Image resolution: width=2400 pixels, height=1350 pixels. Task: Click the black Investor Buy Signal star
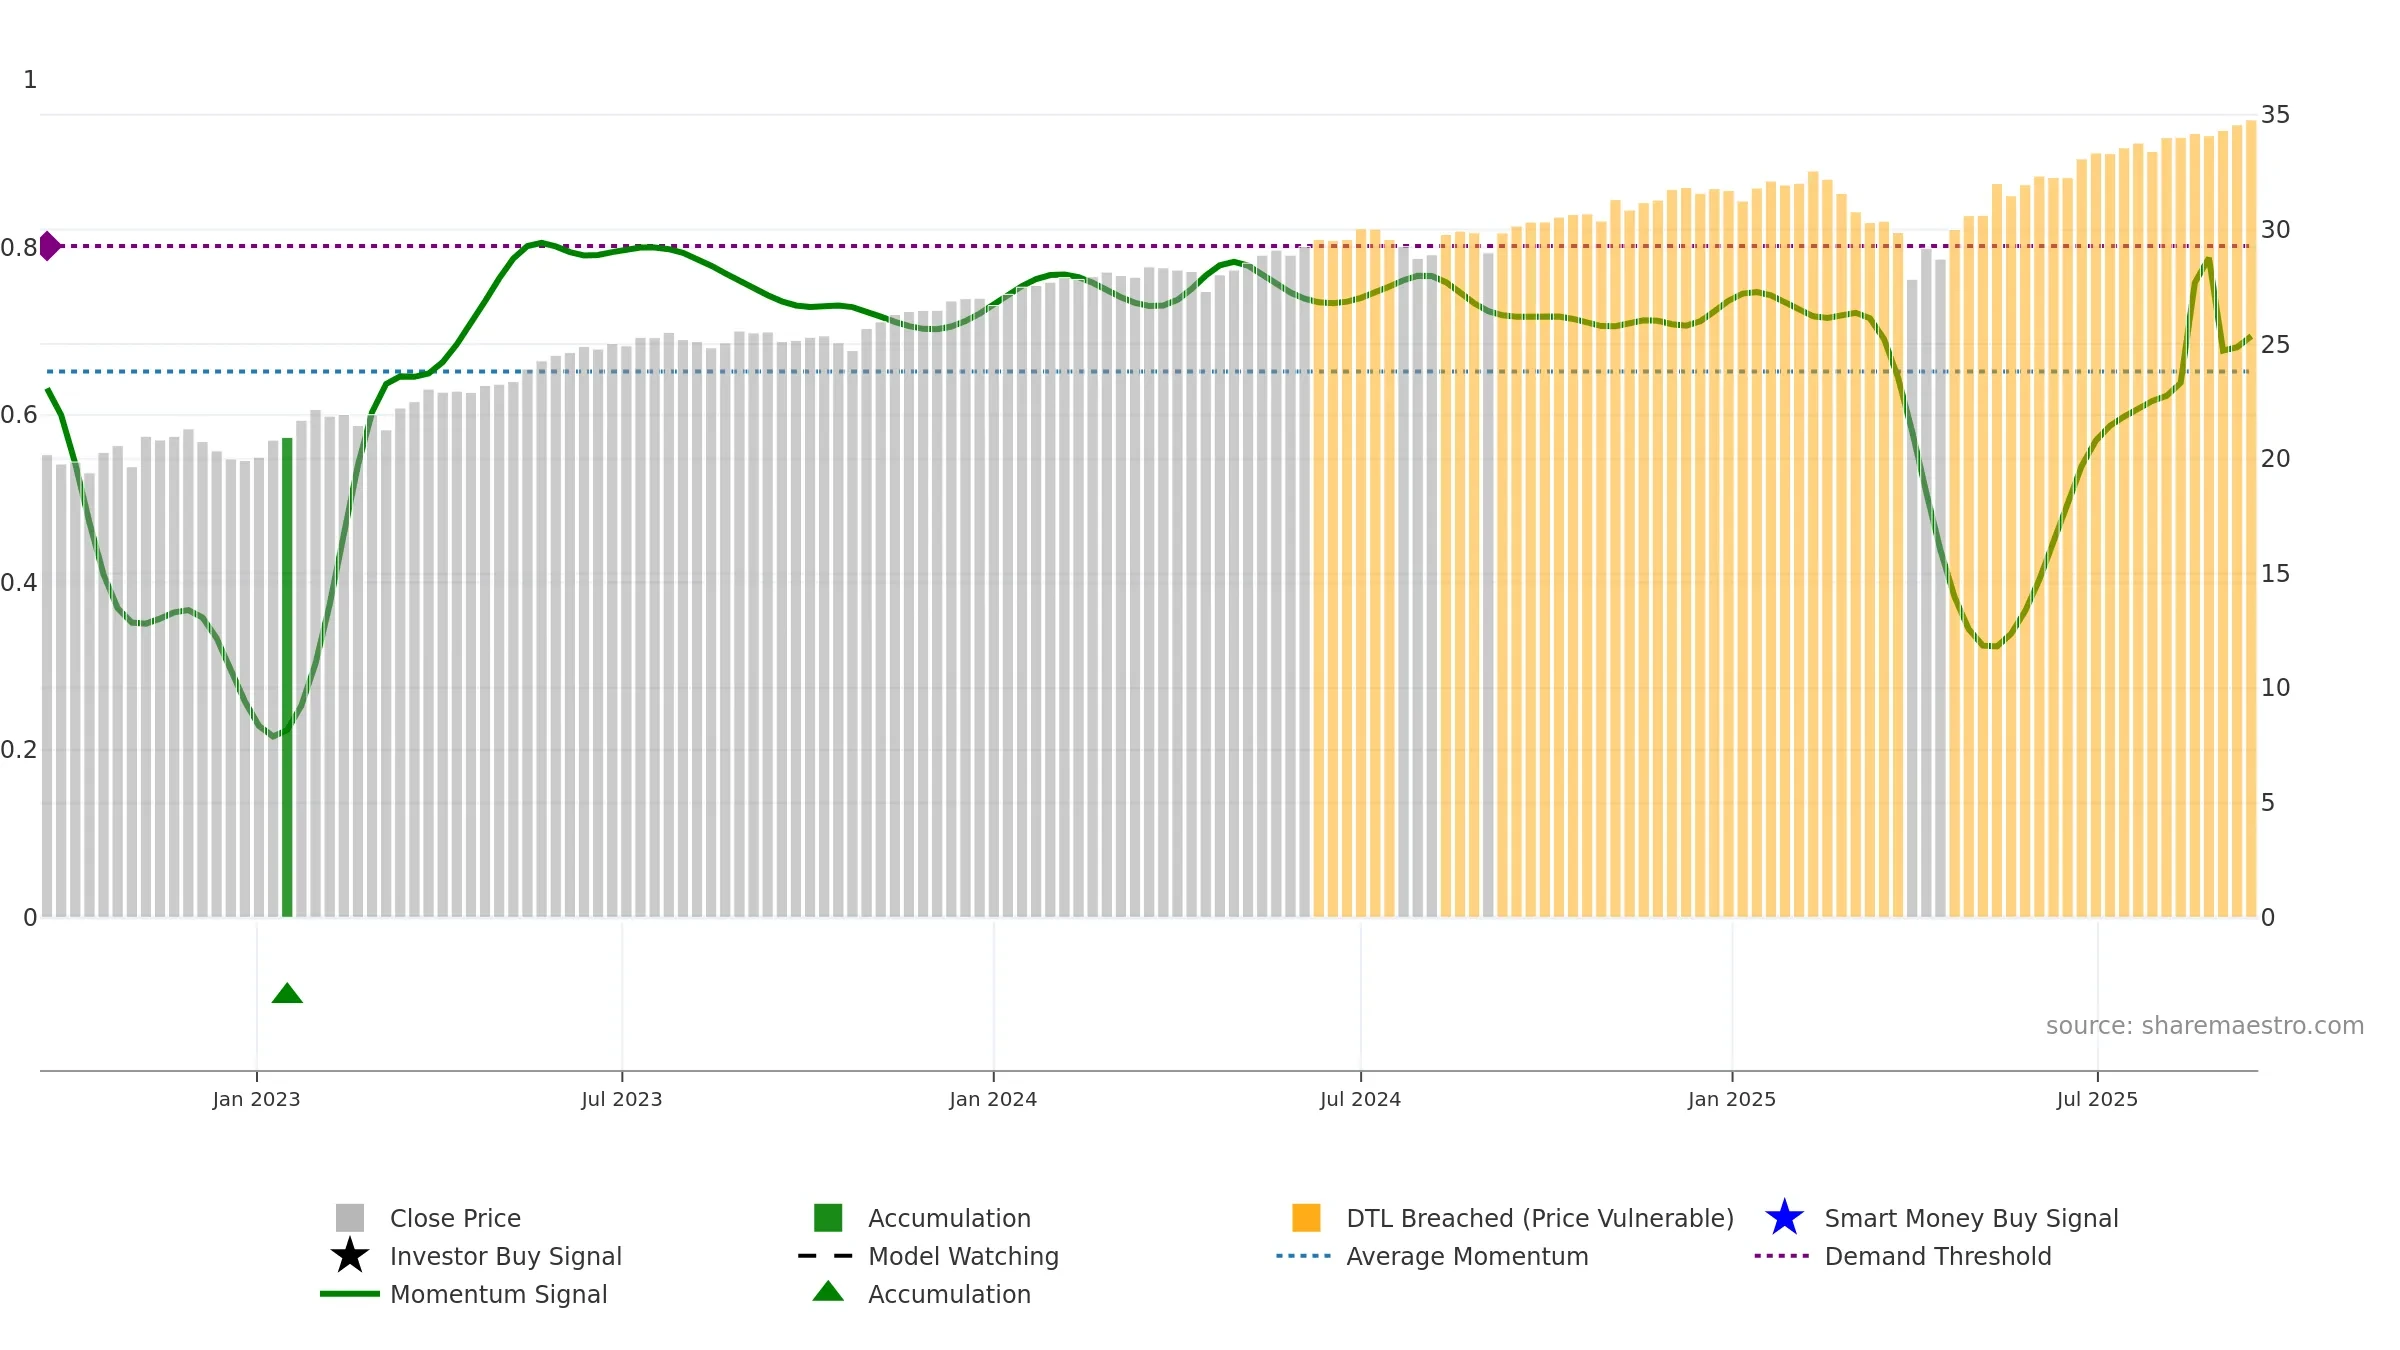350,1256
